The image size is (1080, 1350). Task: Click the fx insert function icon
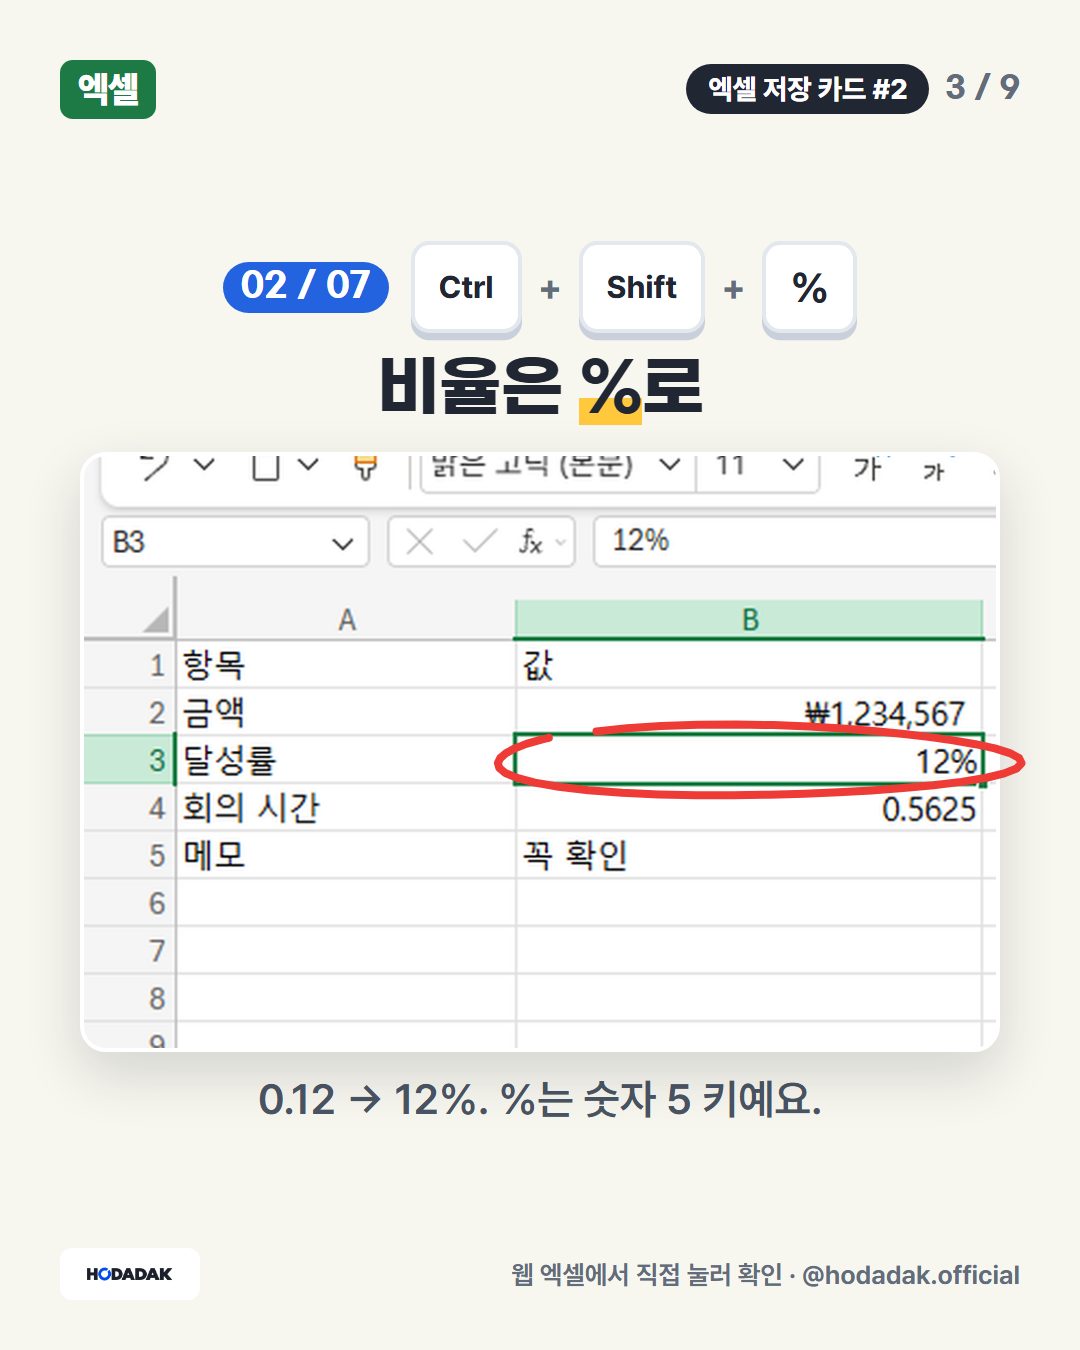click(531, 542)
